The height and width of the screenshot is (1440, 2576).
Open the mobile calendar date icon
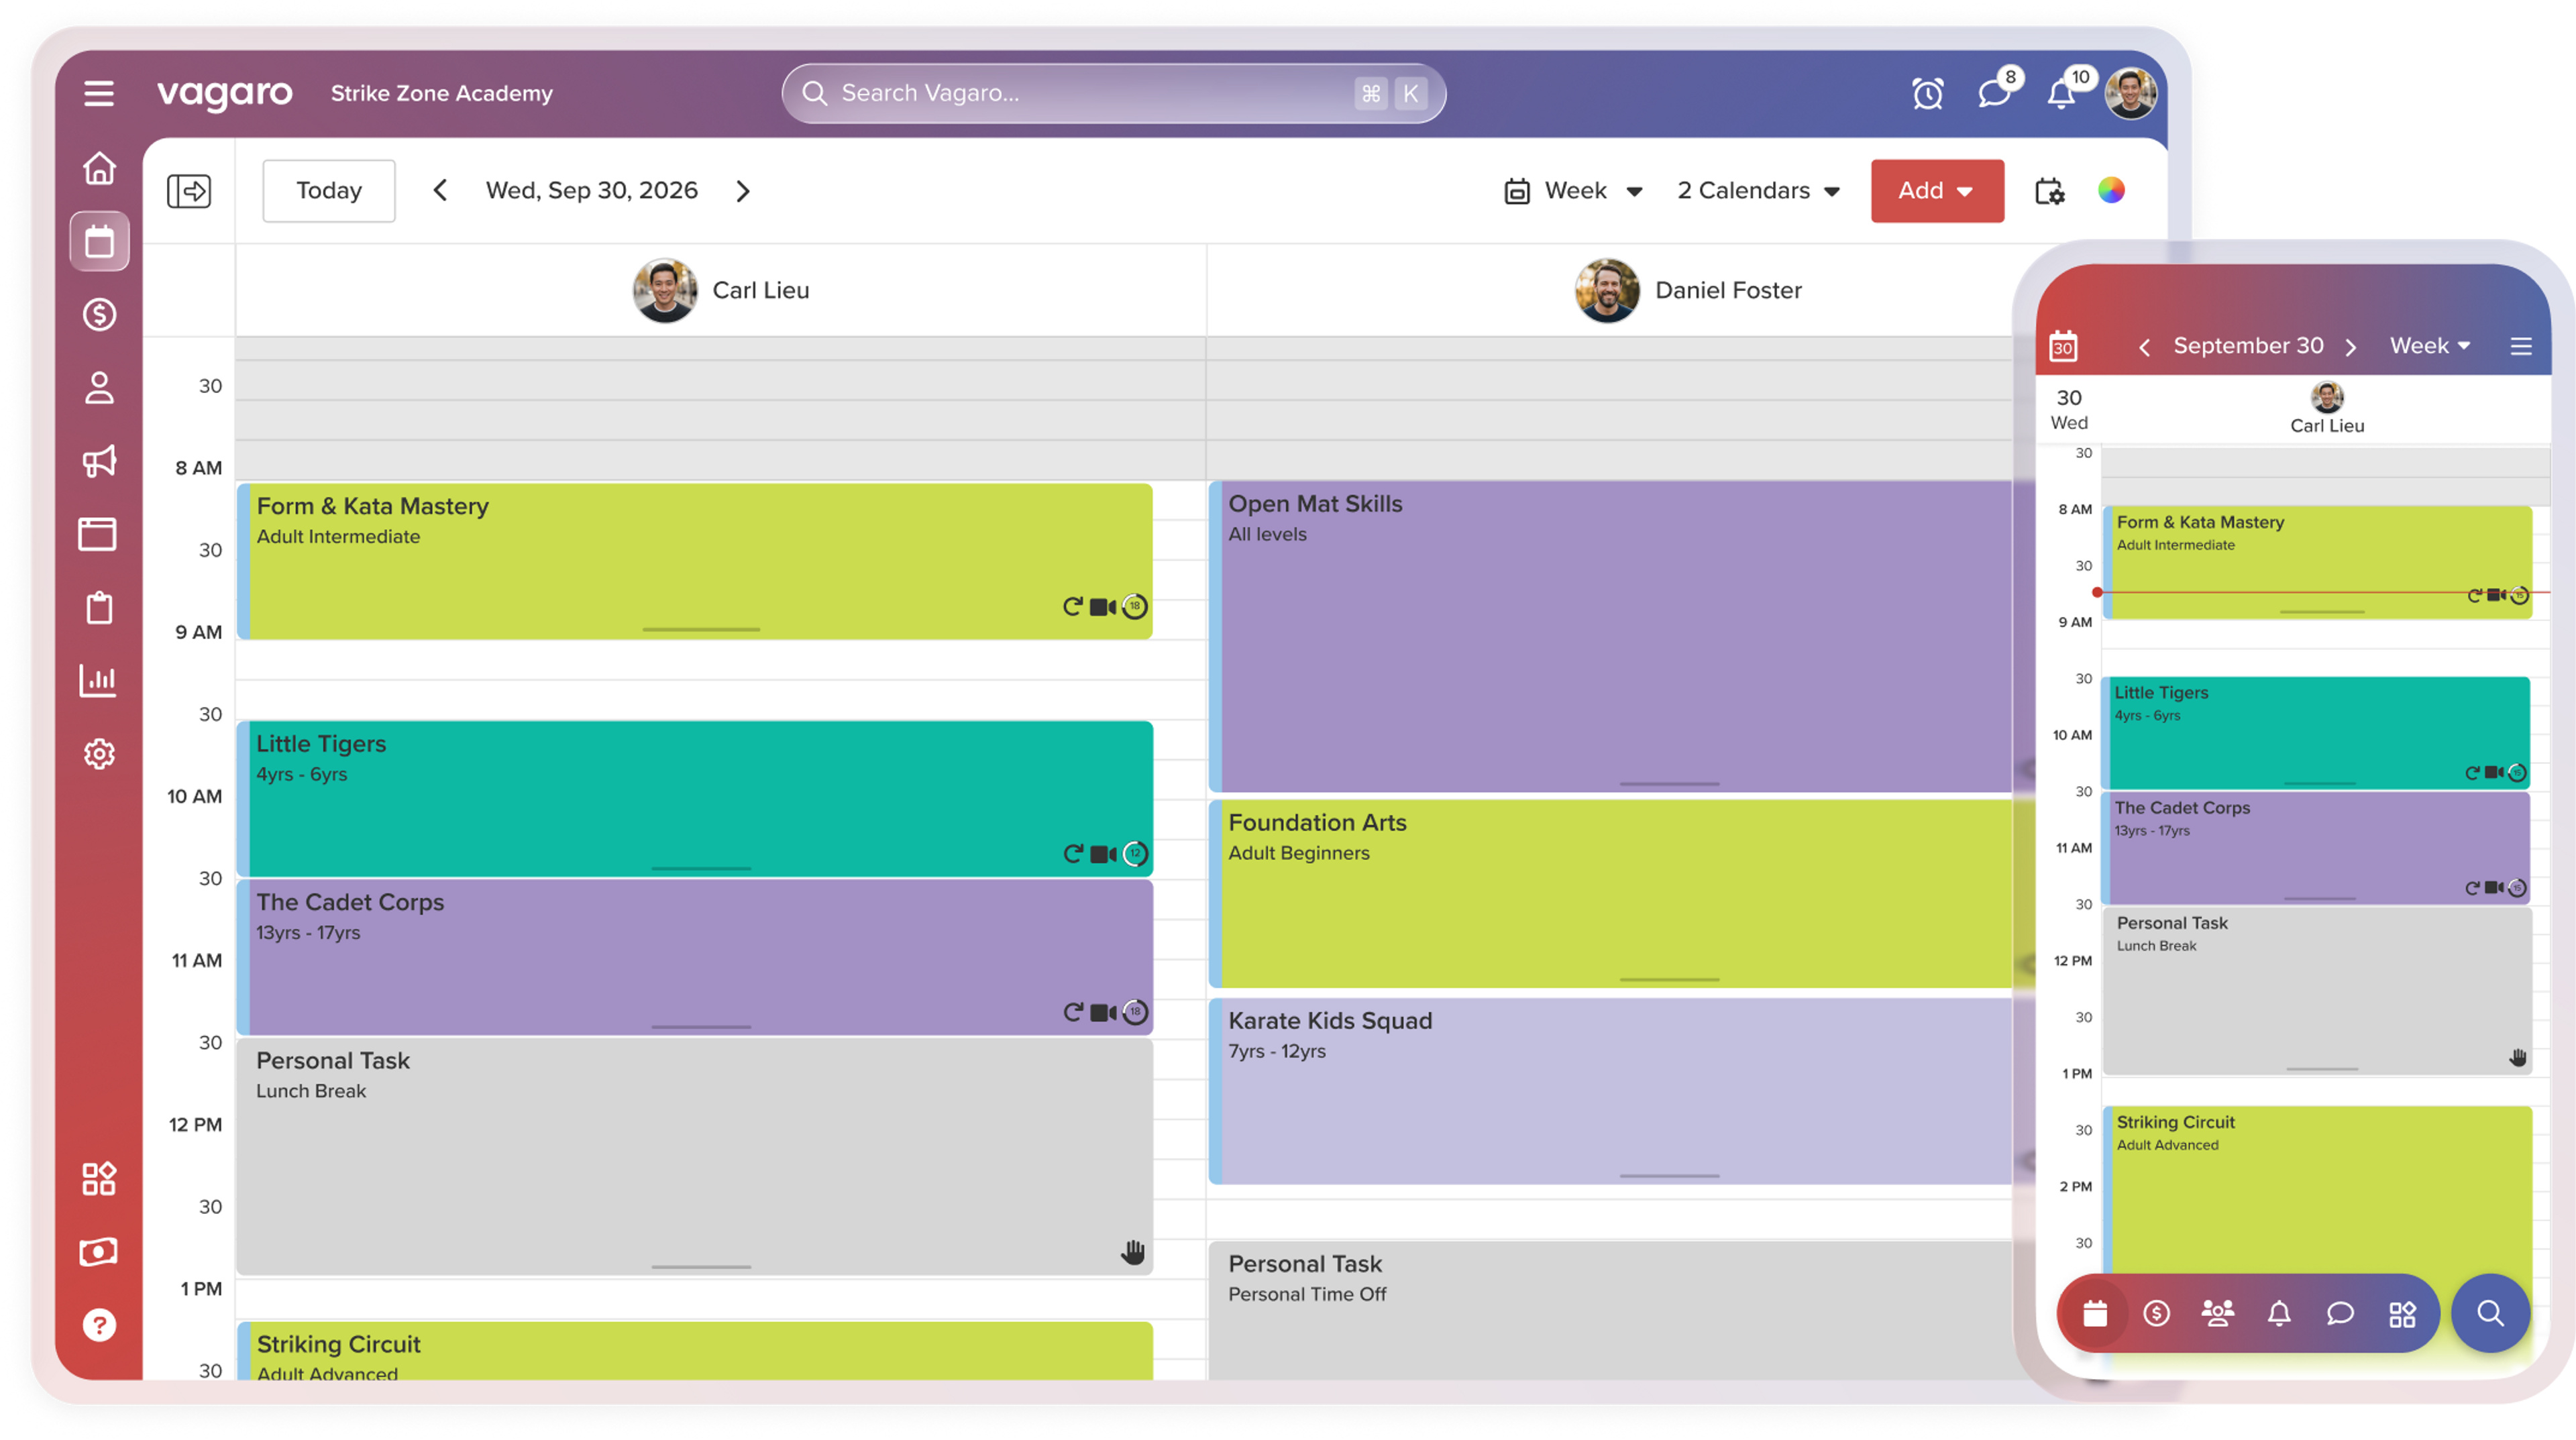coord(2063,346)
